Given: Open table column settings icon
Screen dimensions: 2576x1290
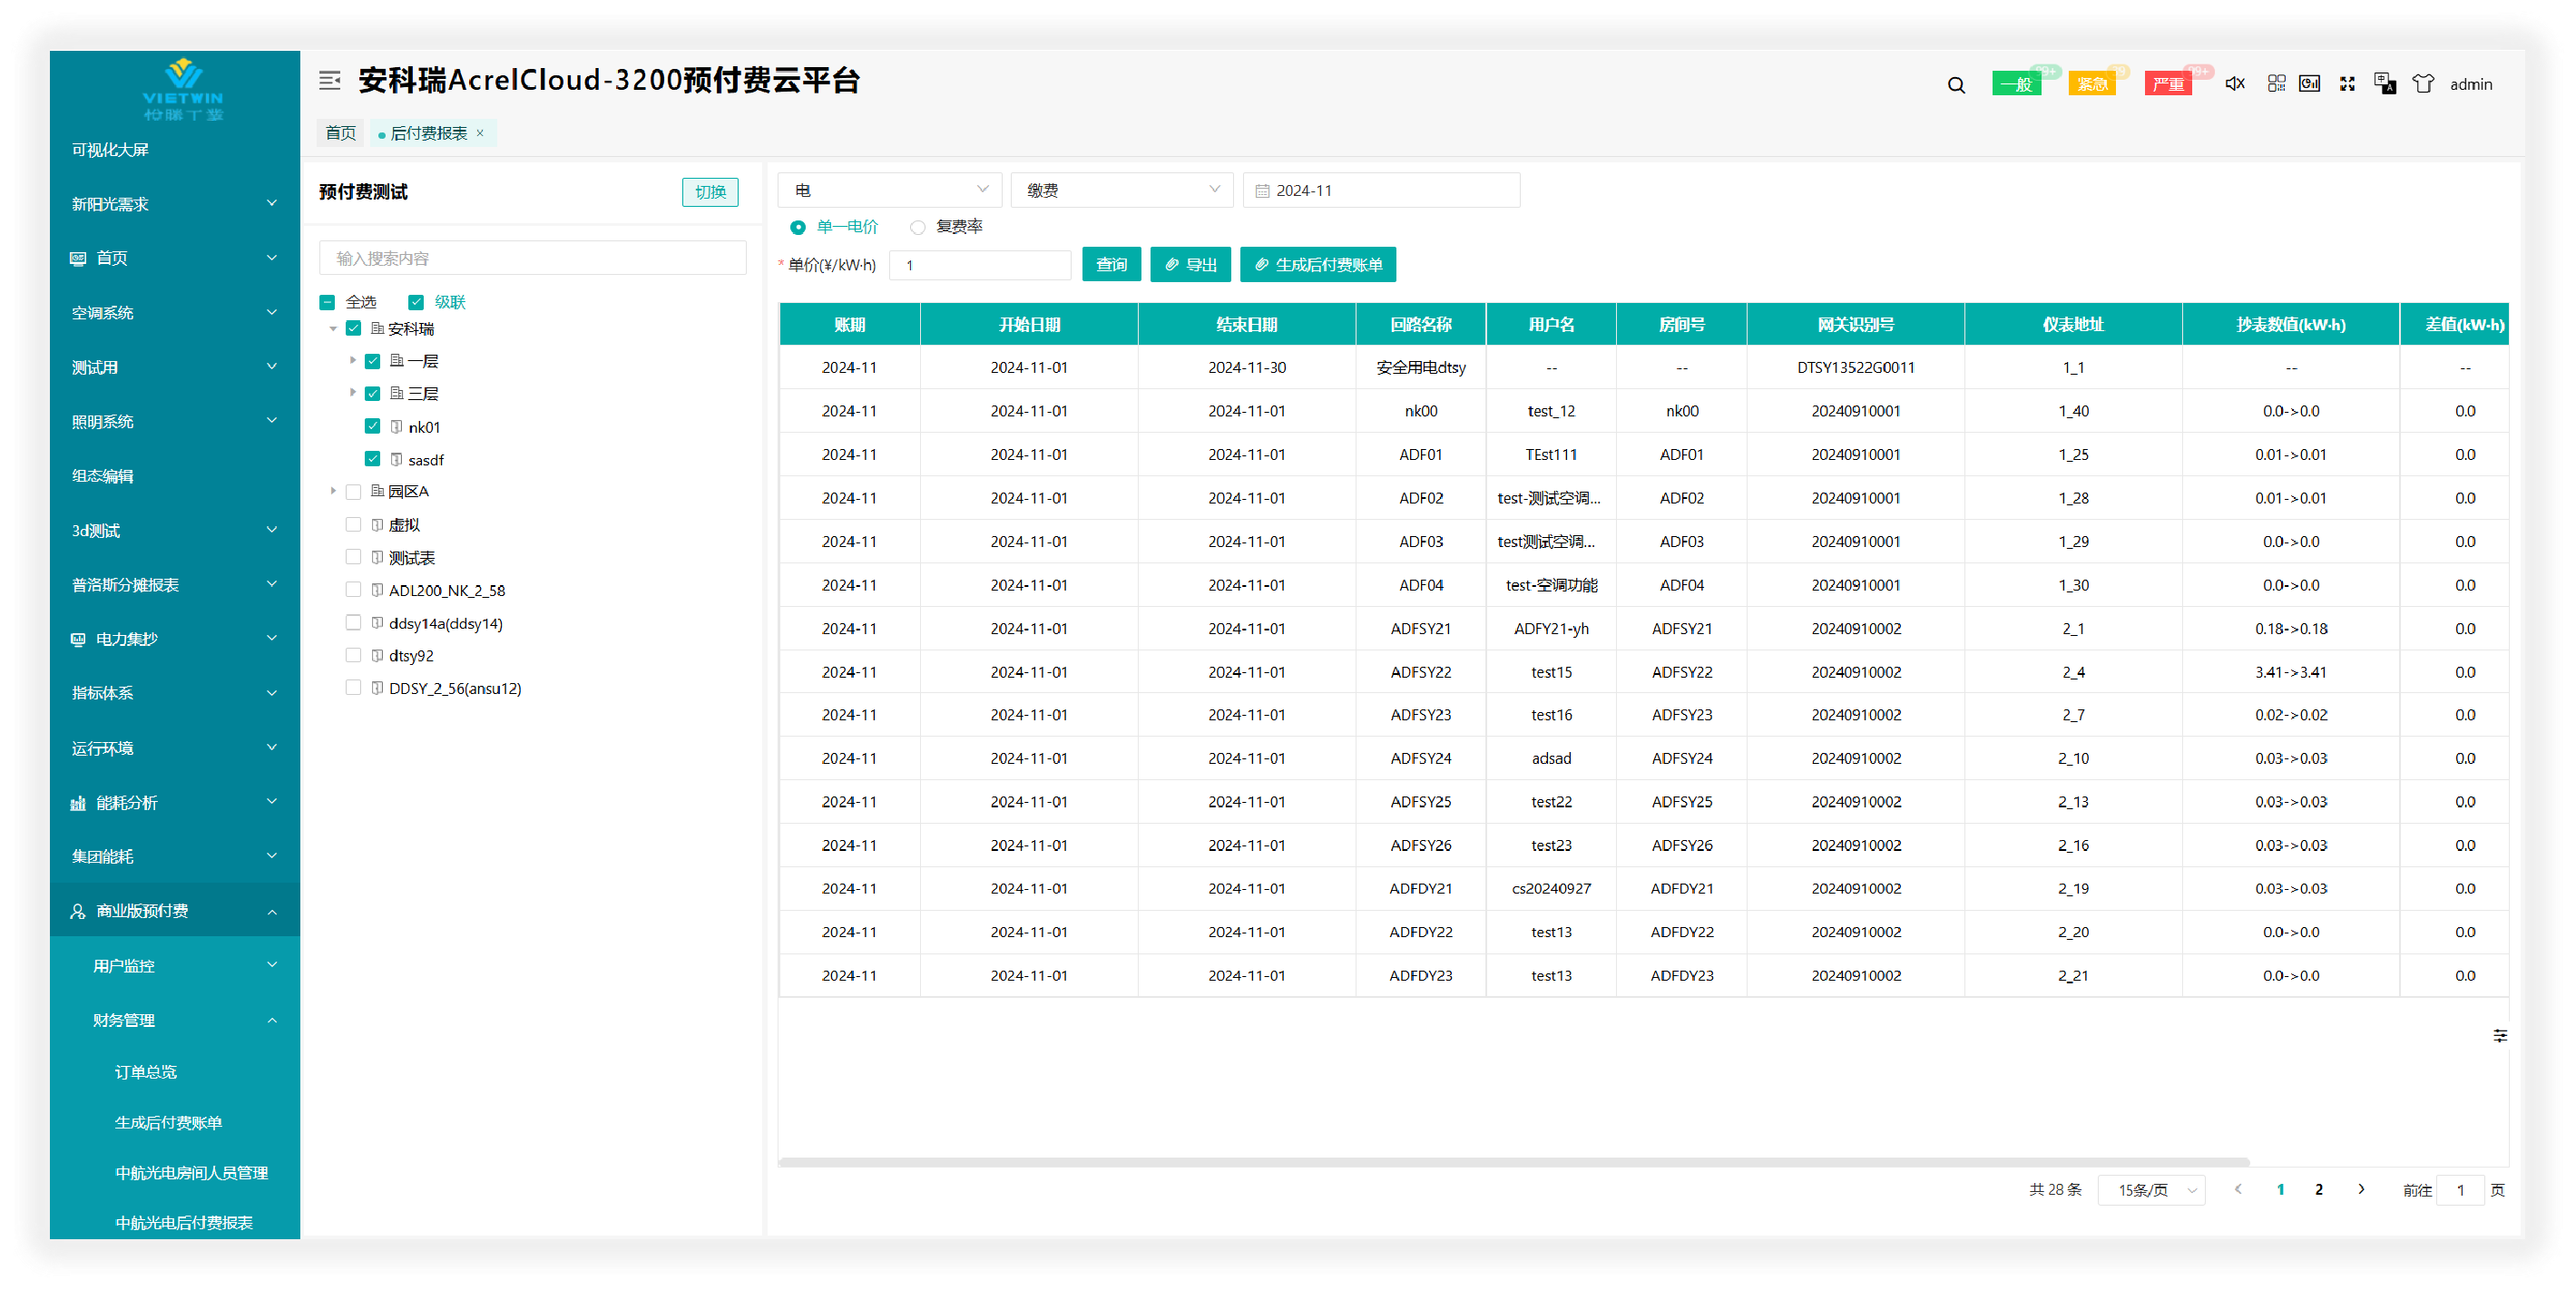Looking at the screenshot, I should [x=2500, y=1036].
